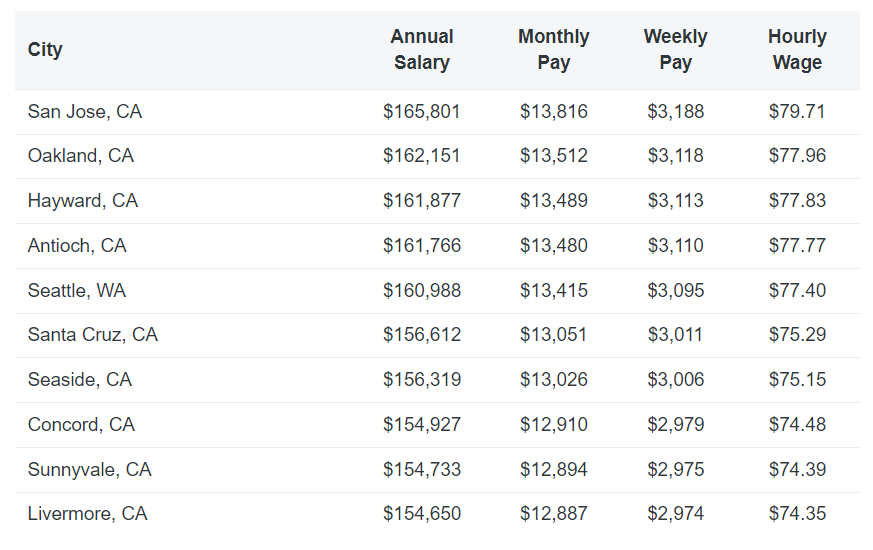Click Livermore hourly wage $74.35
Screen dimensions: 873x550
tap(797, 514)
